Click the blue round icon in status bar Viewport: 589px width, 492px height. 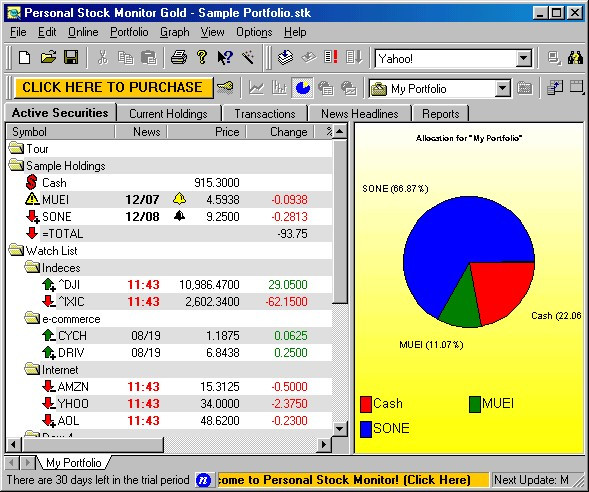point(204,480)
